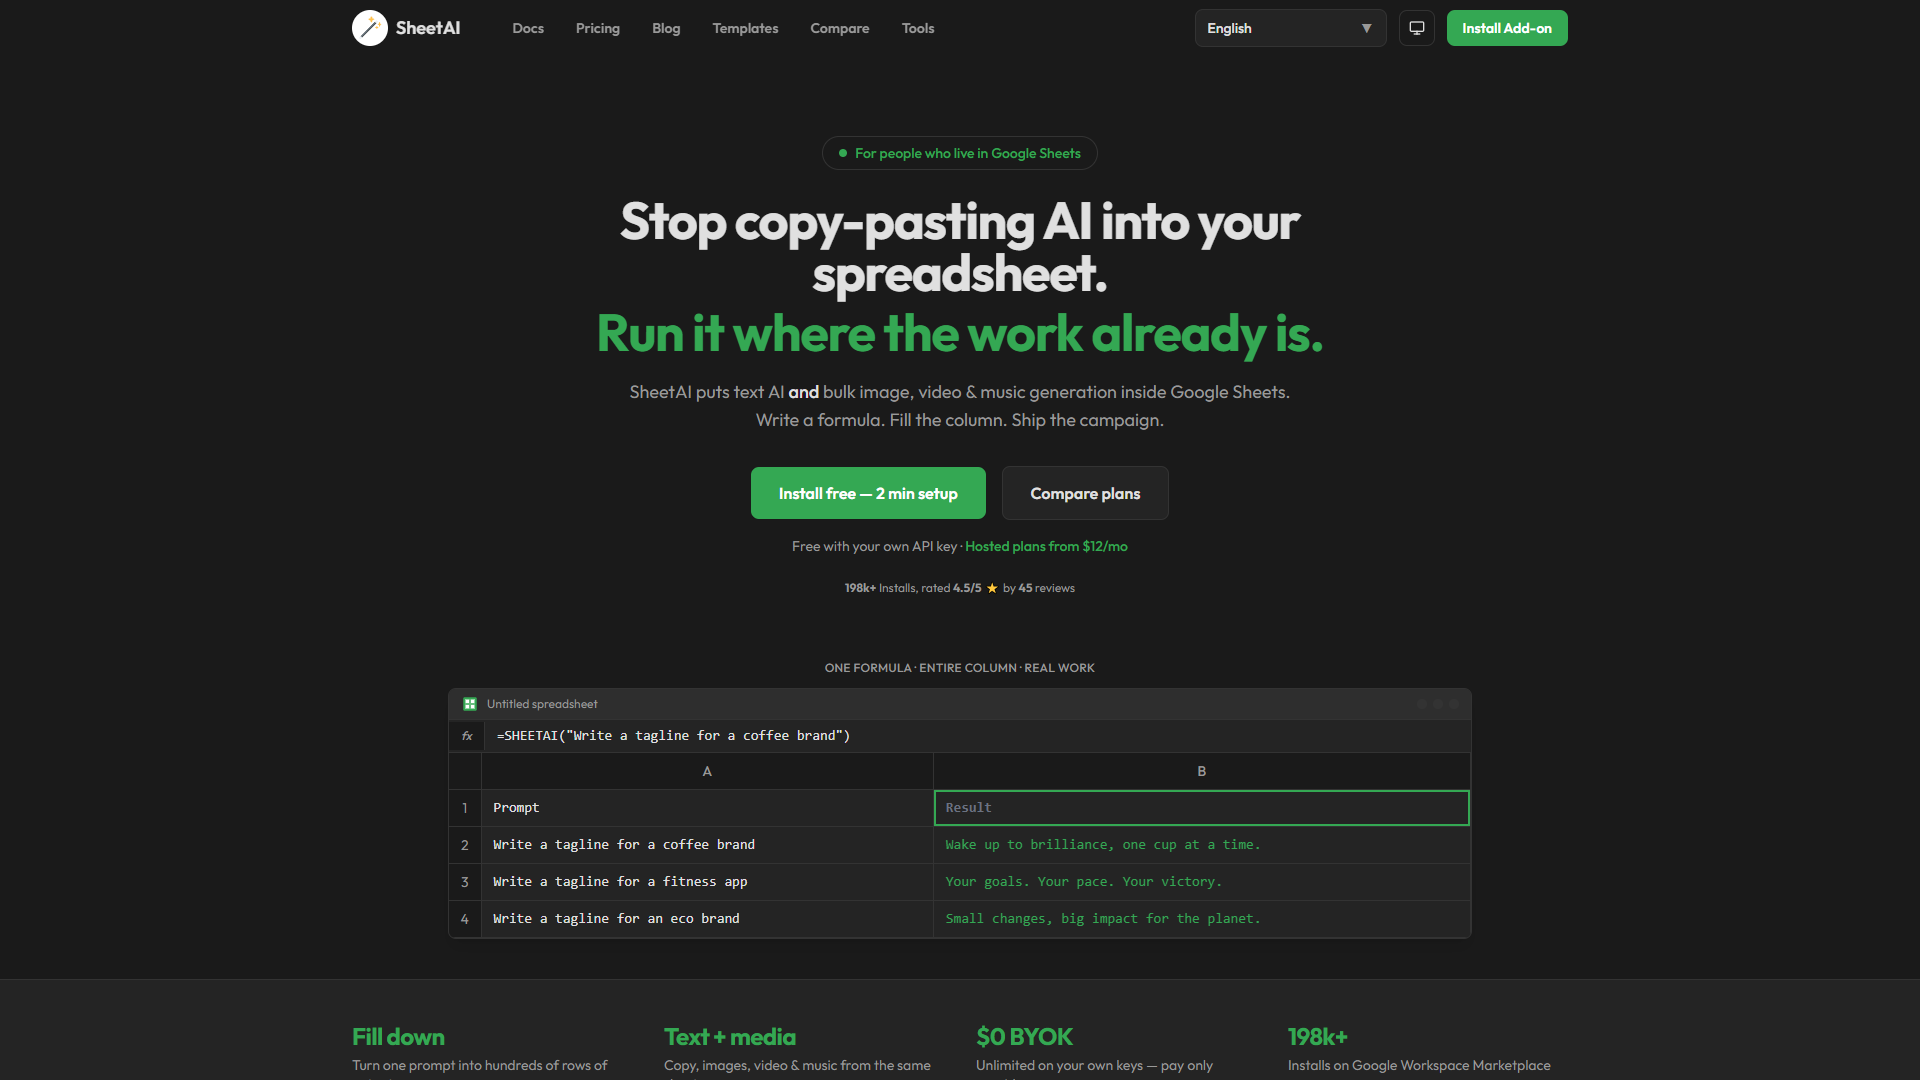Viewport: 1920px width, 1080px height.
Task: Click the '198k+ Installs, rated 4.5/5' text
Action: (913, 588)
